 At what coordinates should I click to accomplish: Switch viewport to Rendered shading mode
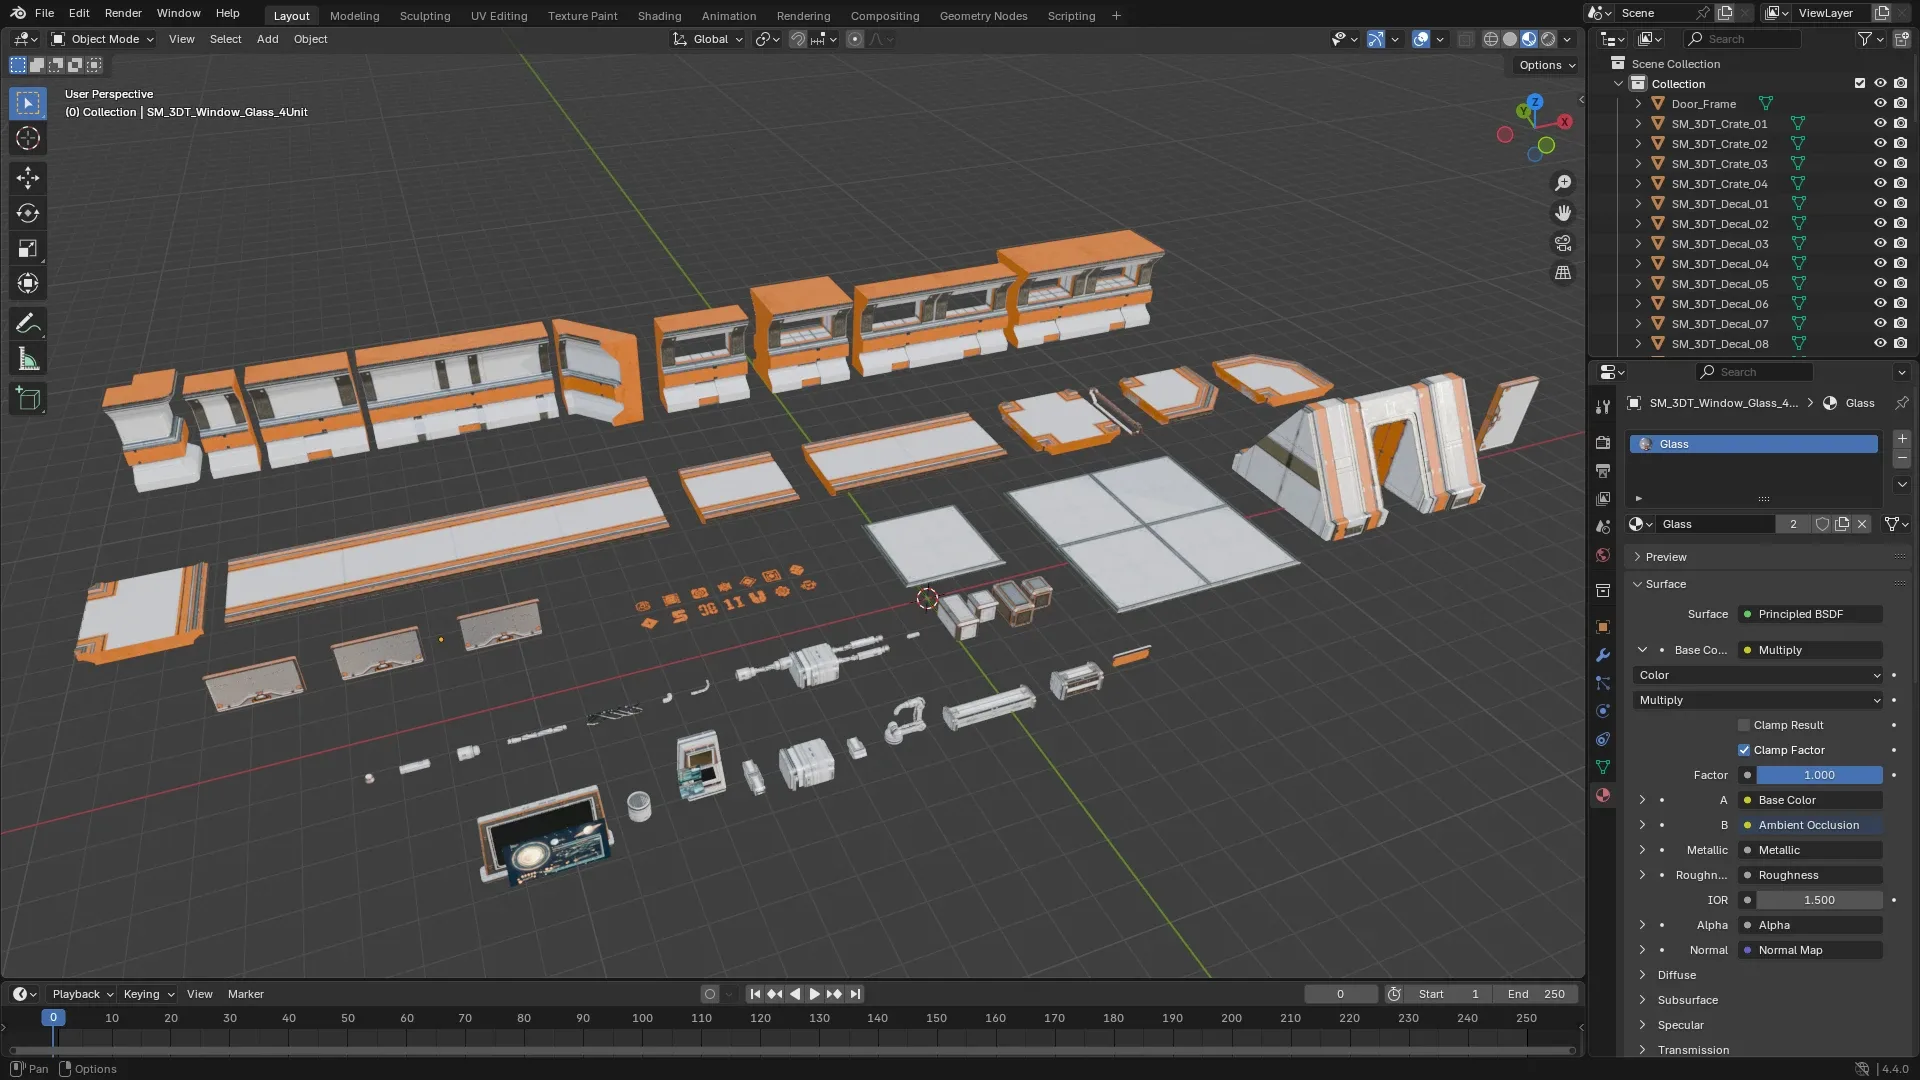[1548, 39]
